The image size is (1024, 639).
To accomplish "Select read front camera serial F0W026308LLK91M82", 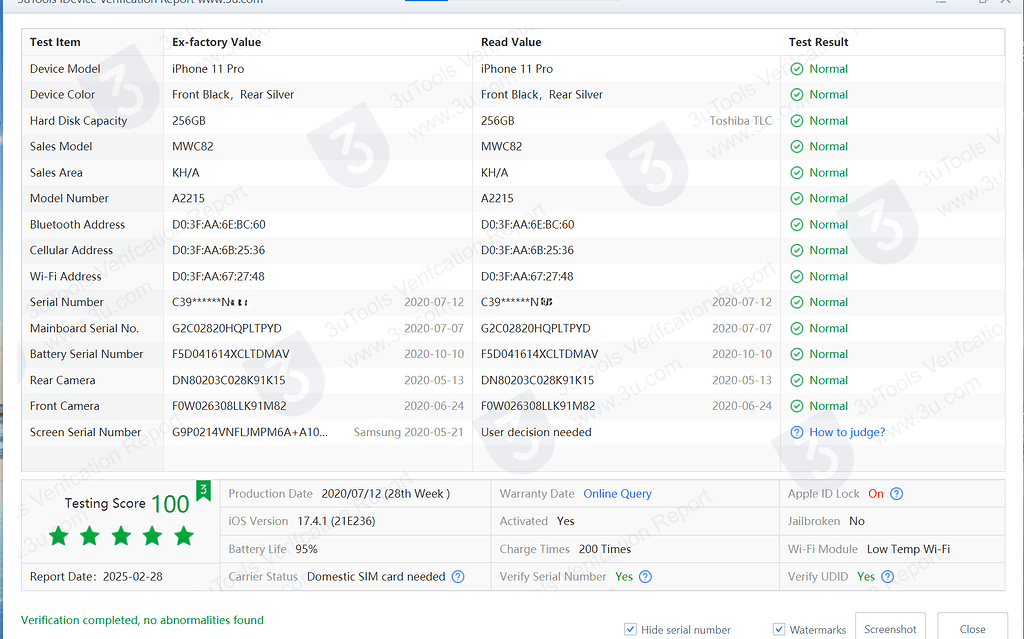I will coord(538,406).
